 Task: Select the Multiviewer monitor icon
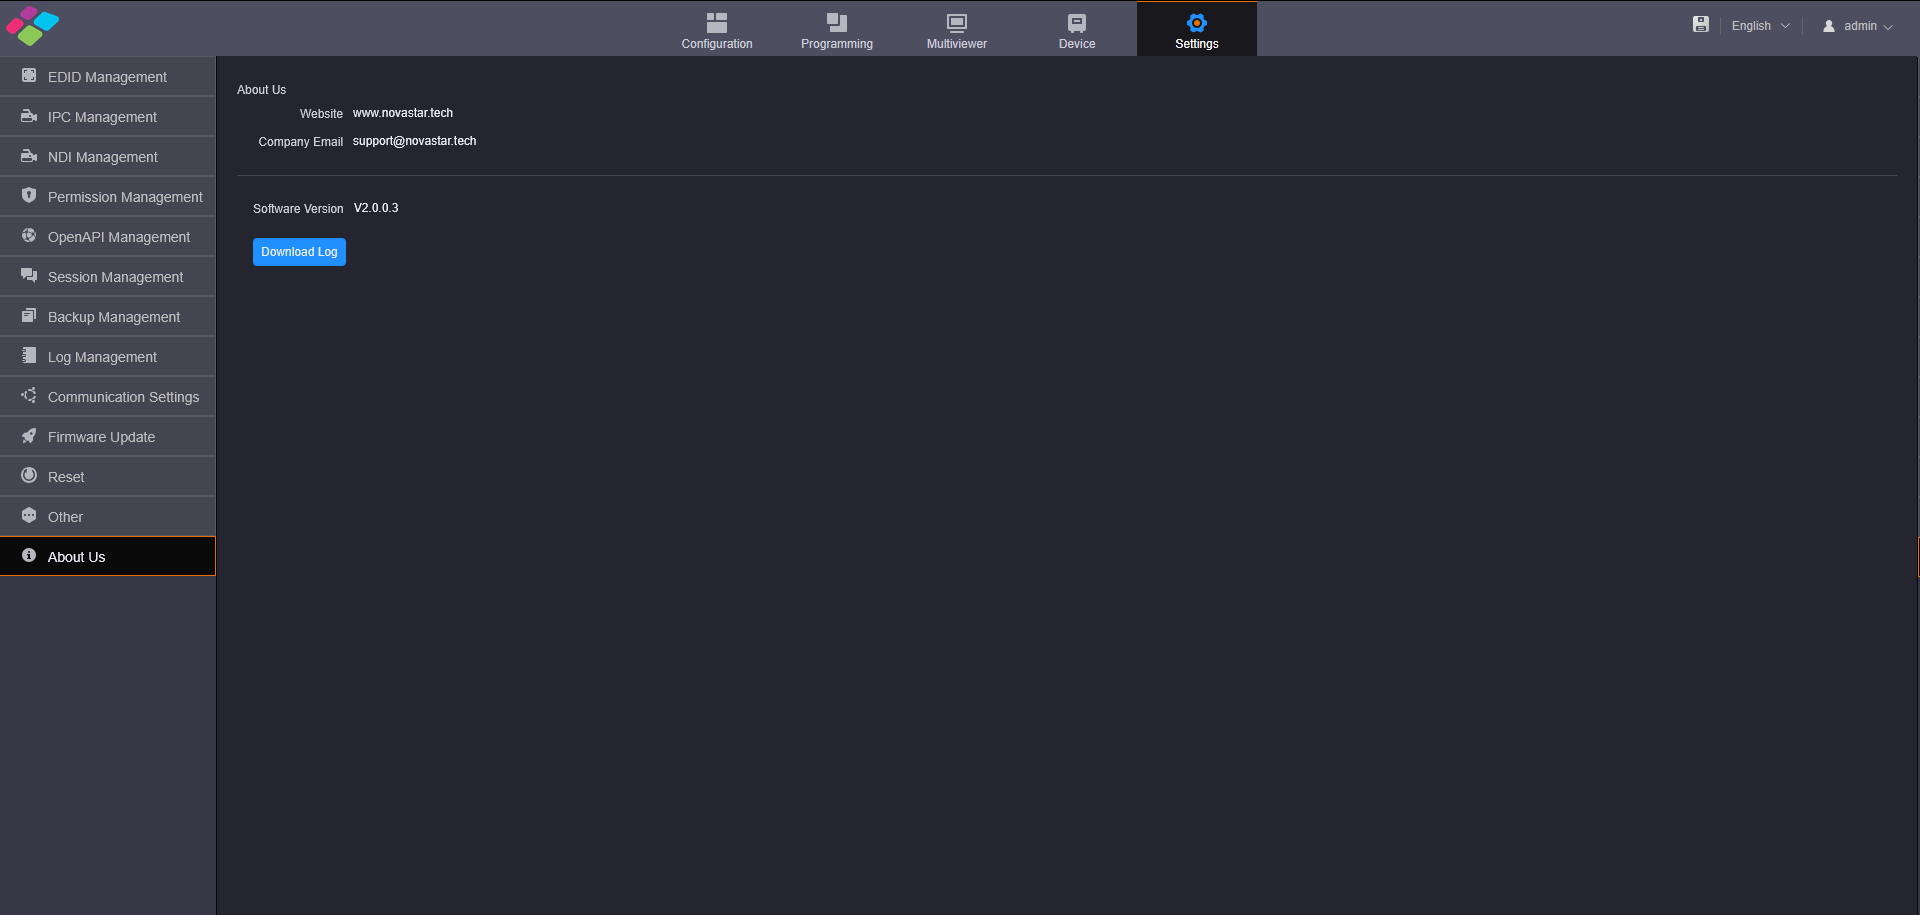coord(957,22)
